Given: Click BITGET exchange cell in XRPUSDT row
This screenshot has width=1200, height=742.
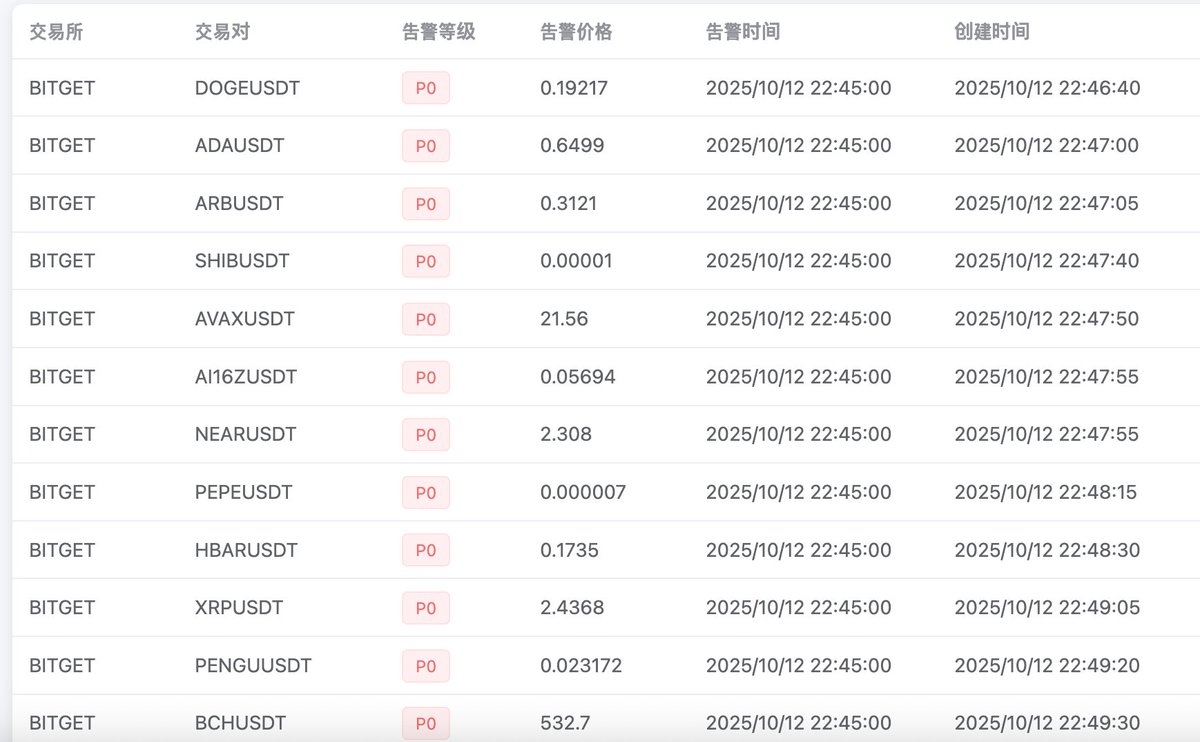Looking at the screenshot, I should 62,608.
